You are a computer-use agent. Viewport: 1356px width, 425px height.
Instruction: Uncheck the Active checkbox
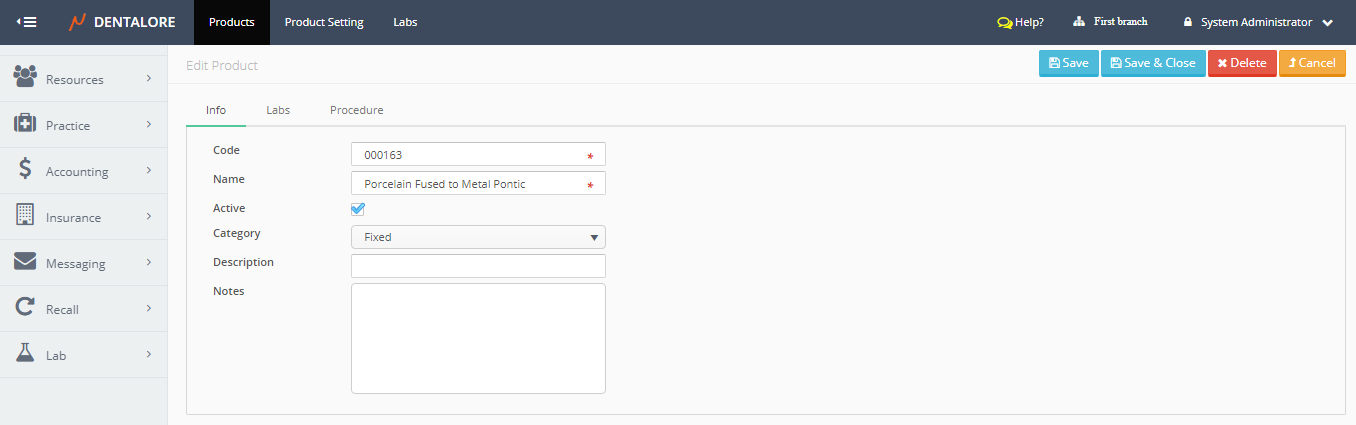pos(358,209)
